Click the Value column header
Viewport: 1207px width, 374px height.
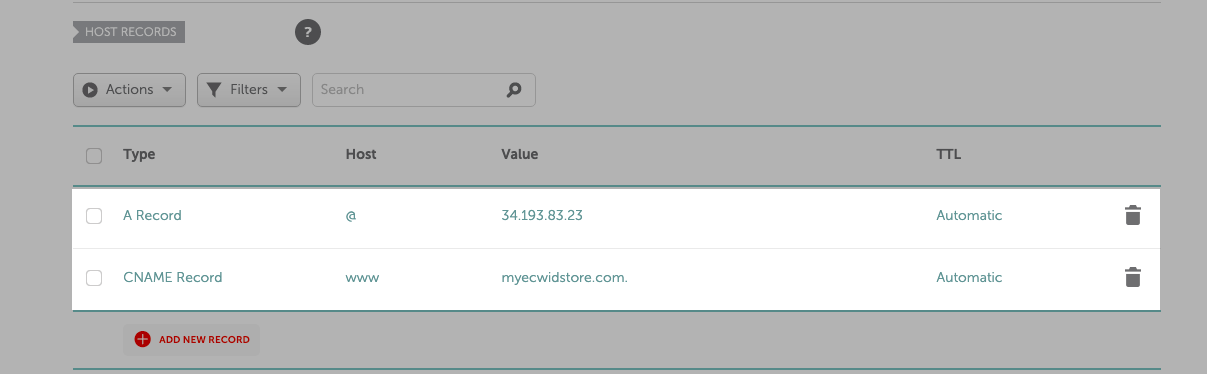(520, 155)
